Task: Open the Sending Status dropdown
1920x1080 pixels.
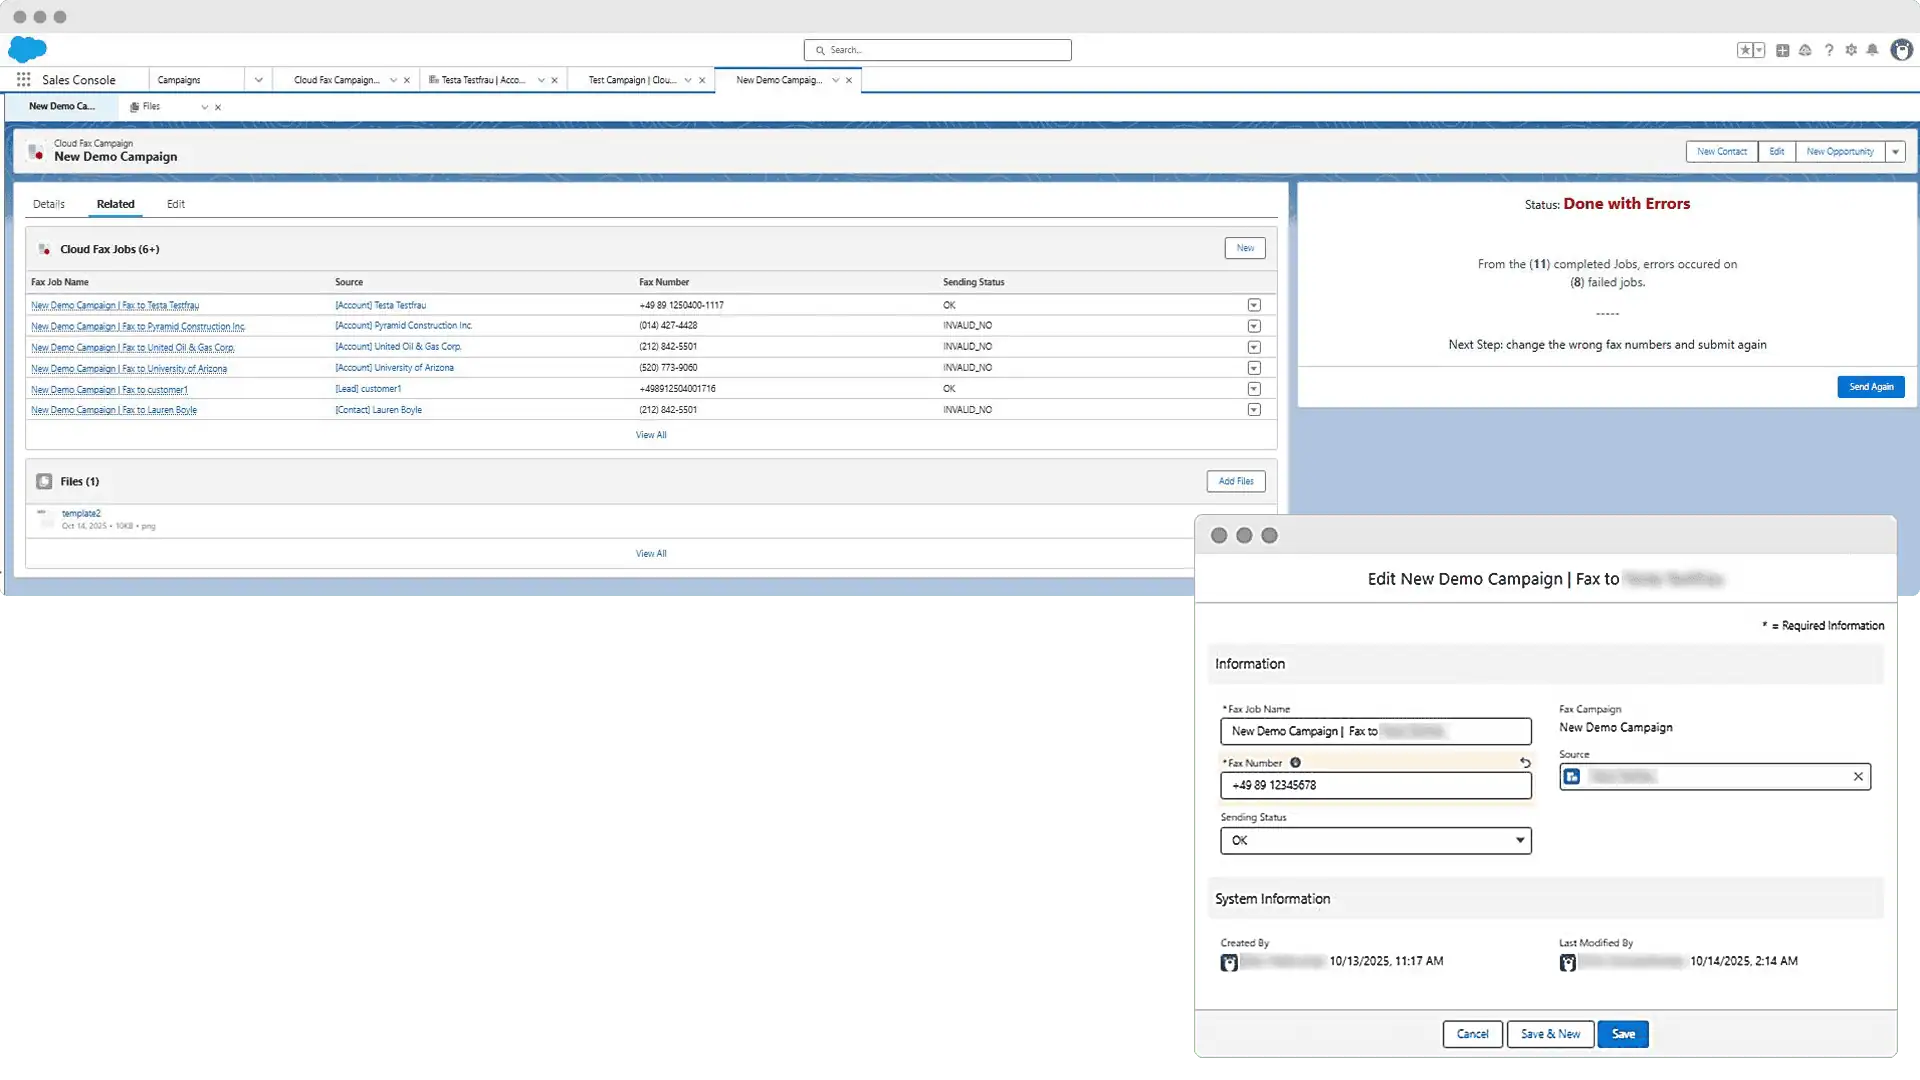Action: 1375,841
